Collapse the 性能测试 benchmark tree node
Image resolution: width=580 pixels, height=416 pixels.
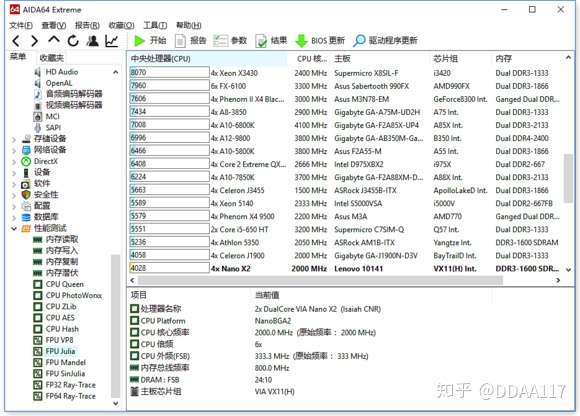(x=14, y=229)
